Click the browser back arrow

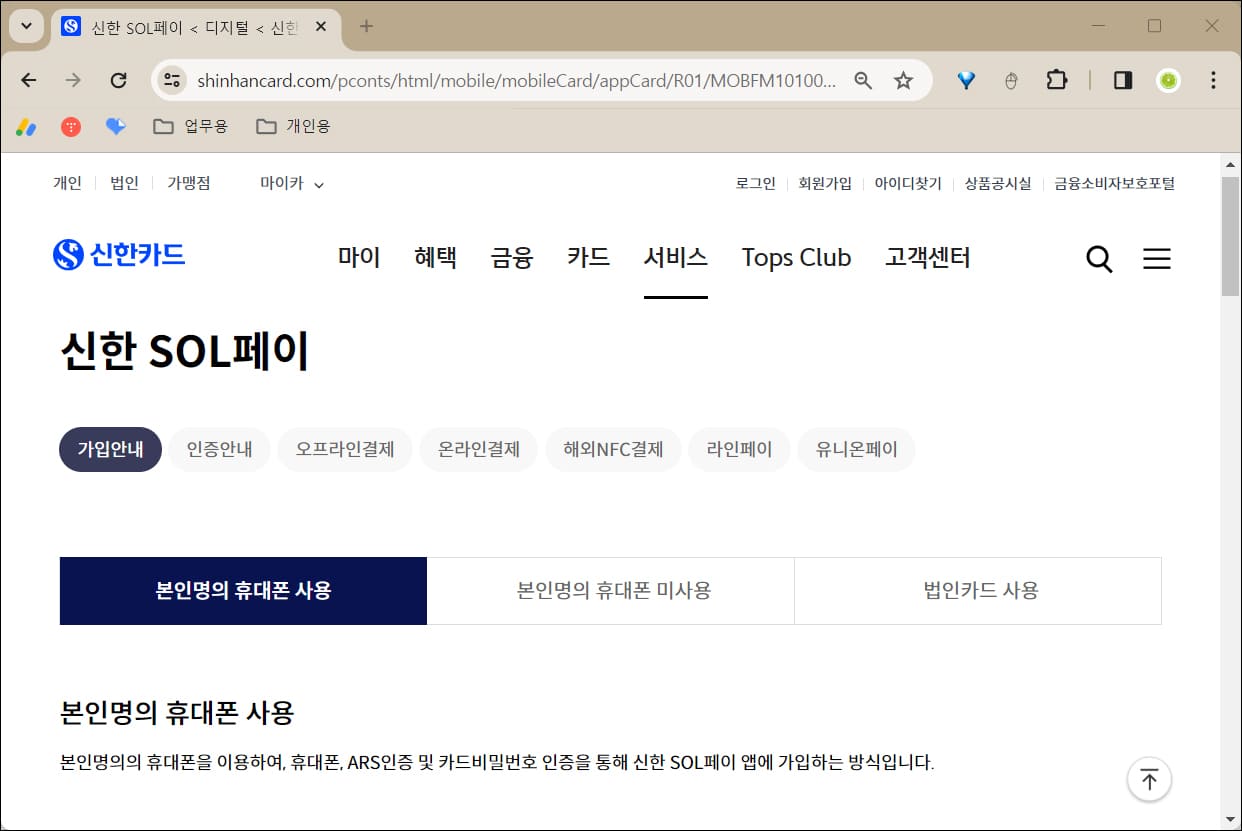(27, 80)
